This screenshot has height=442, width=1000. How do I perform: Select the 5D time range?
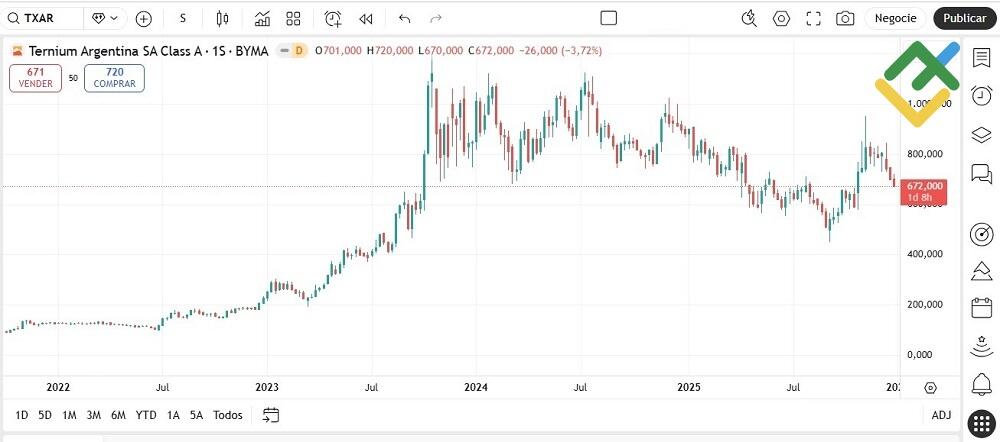coord(45,415)
